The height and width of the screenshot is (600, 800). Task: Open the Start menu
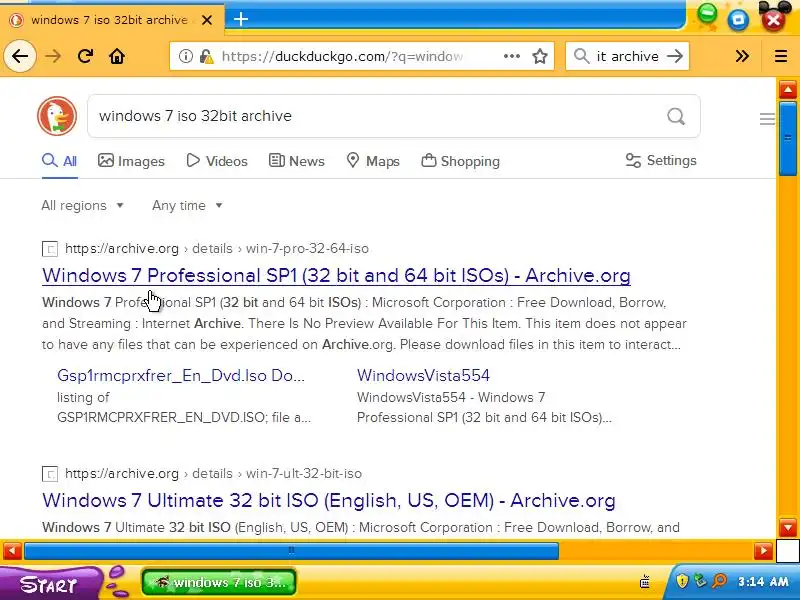click(x=50, y=583)
